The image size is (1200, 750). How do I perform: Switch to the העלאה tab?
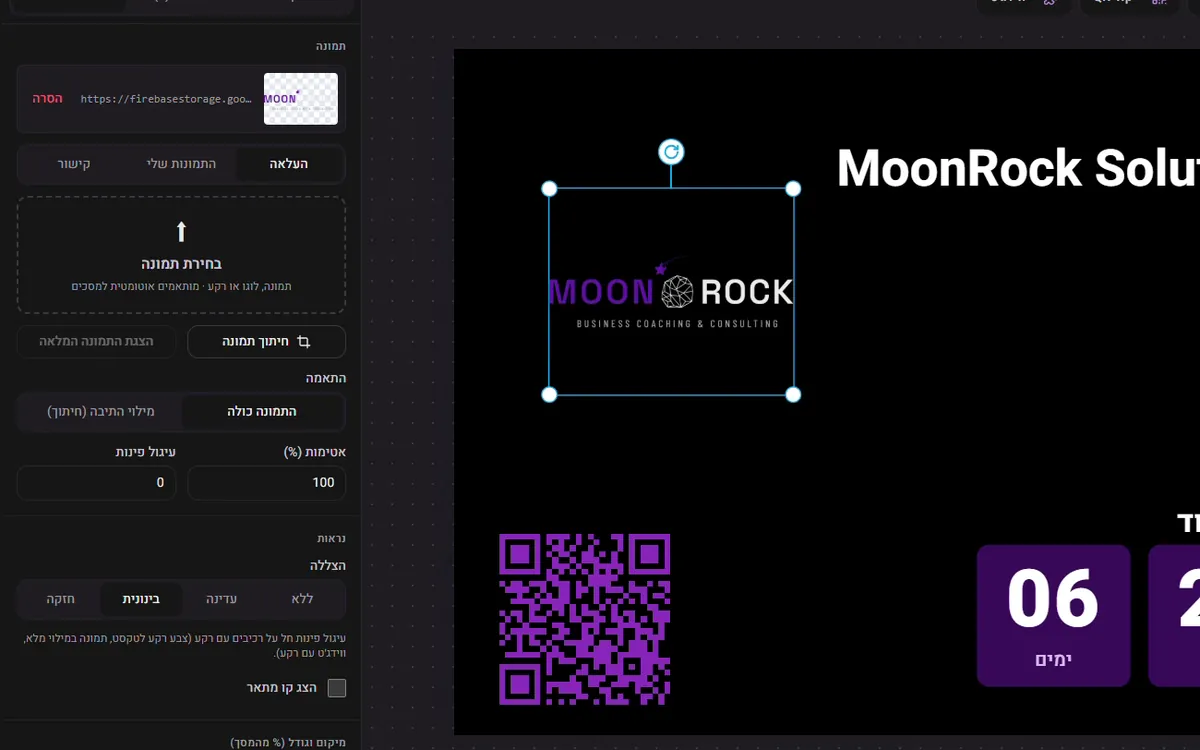[289, 163]
